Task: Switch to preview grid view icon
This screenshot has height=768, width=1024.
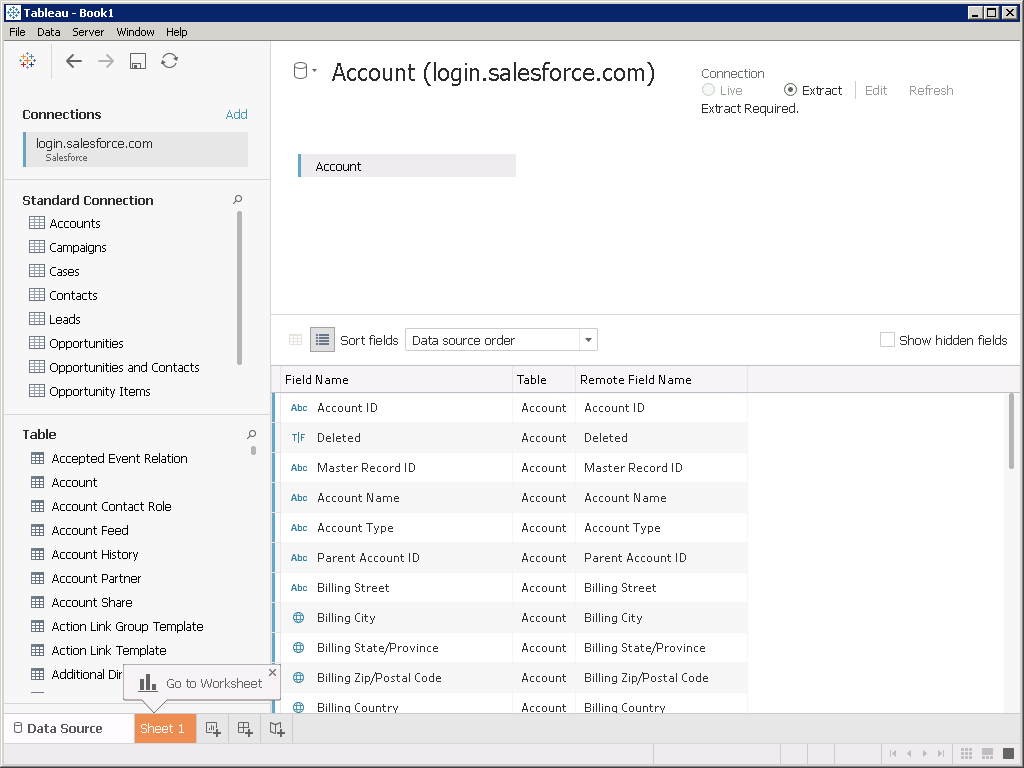Action: 295,340
